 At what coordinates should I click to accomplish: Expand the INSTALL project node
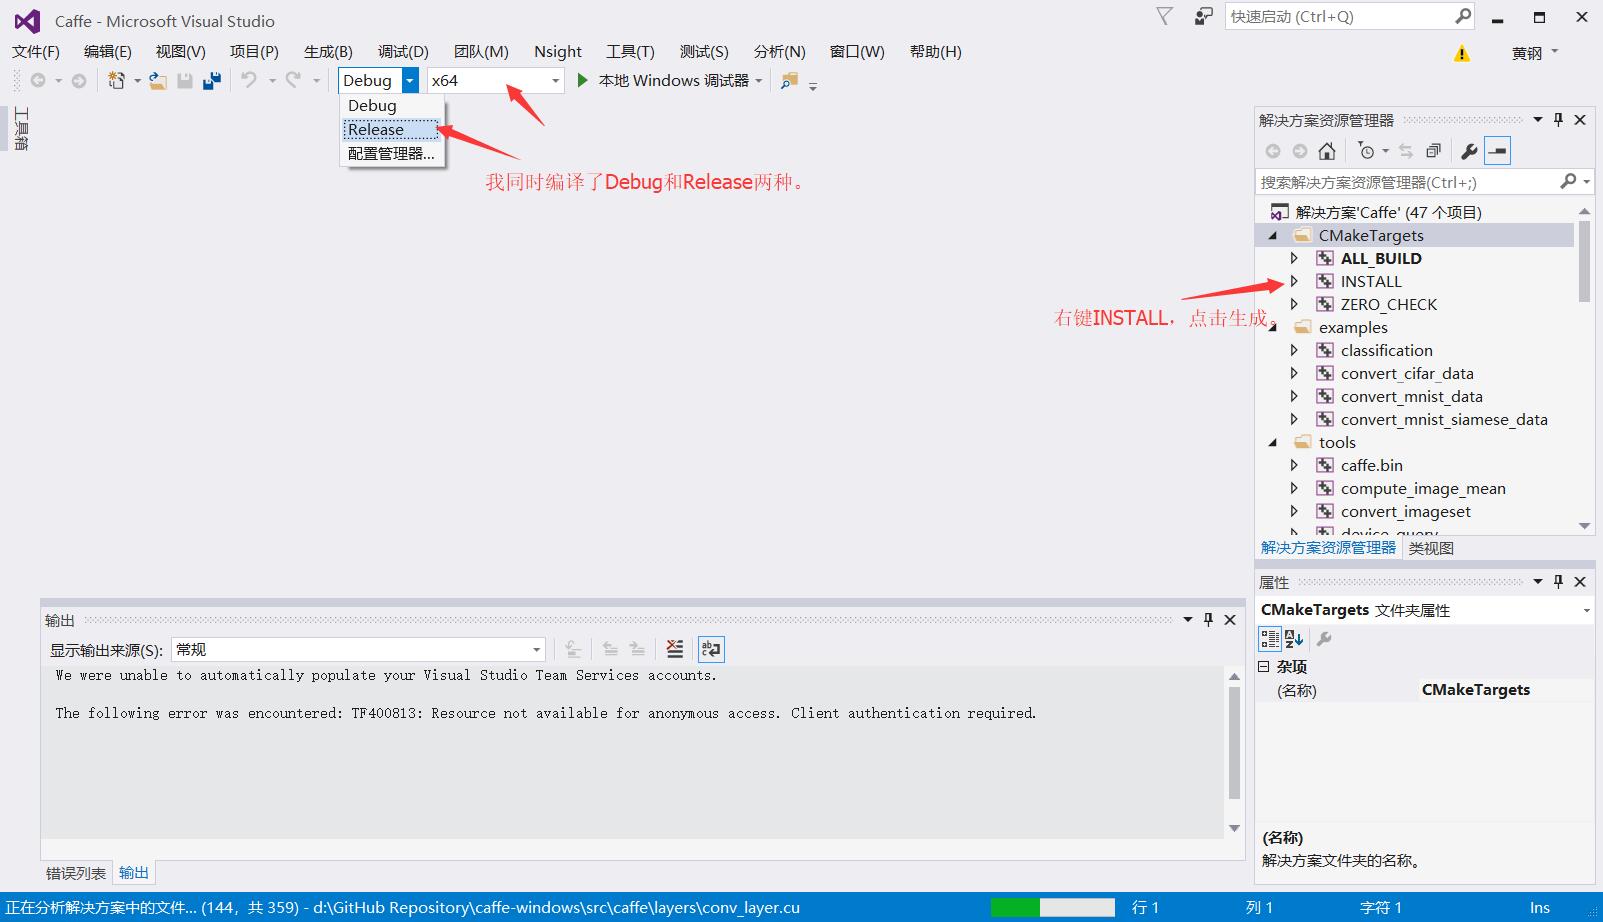pyautogui.click(x=1294, y=281)
